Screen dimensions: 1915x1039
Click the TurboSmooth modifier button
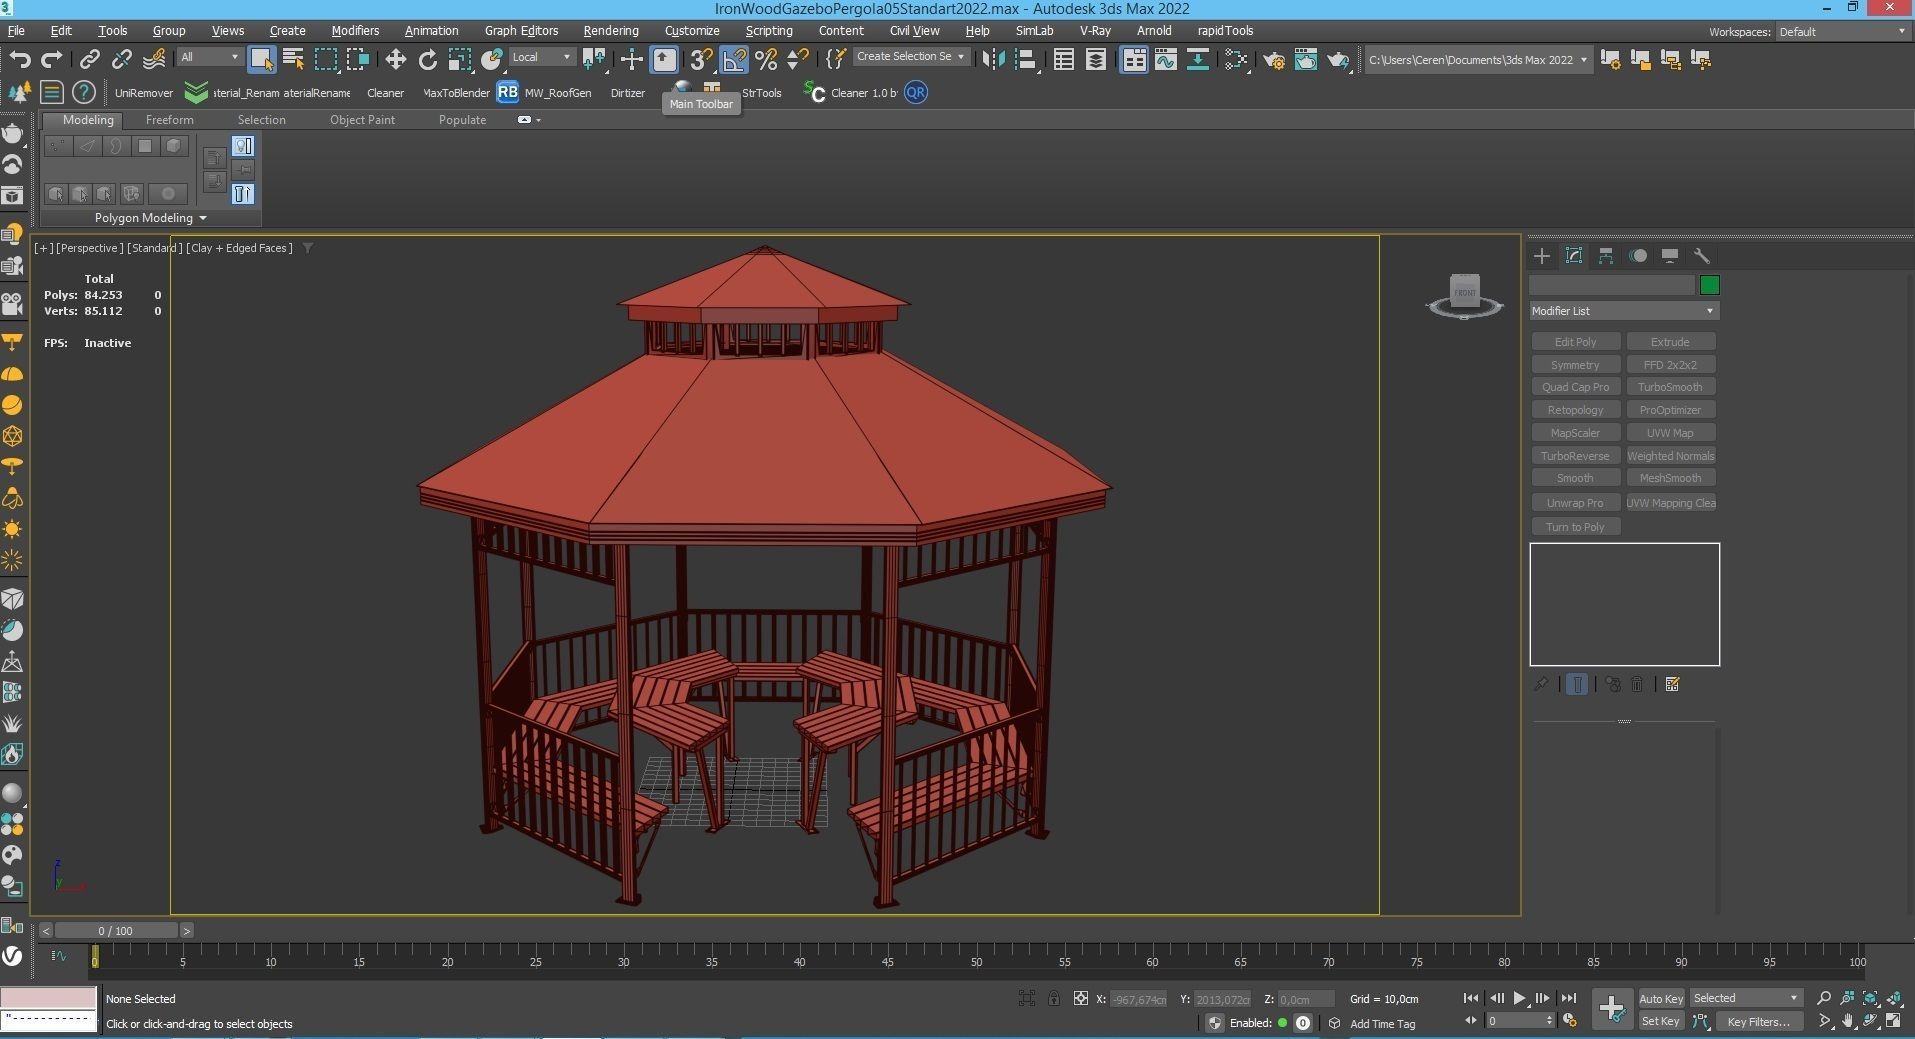[x=1670, y=387]
